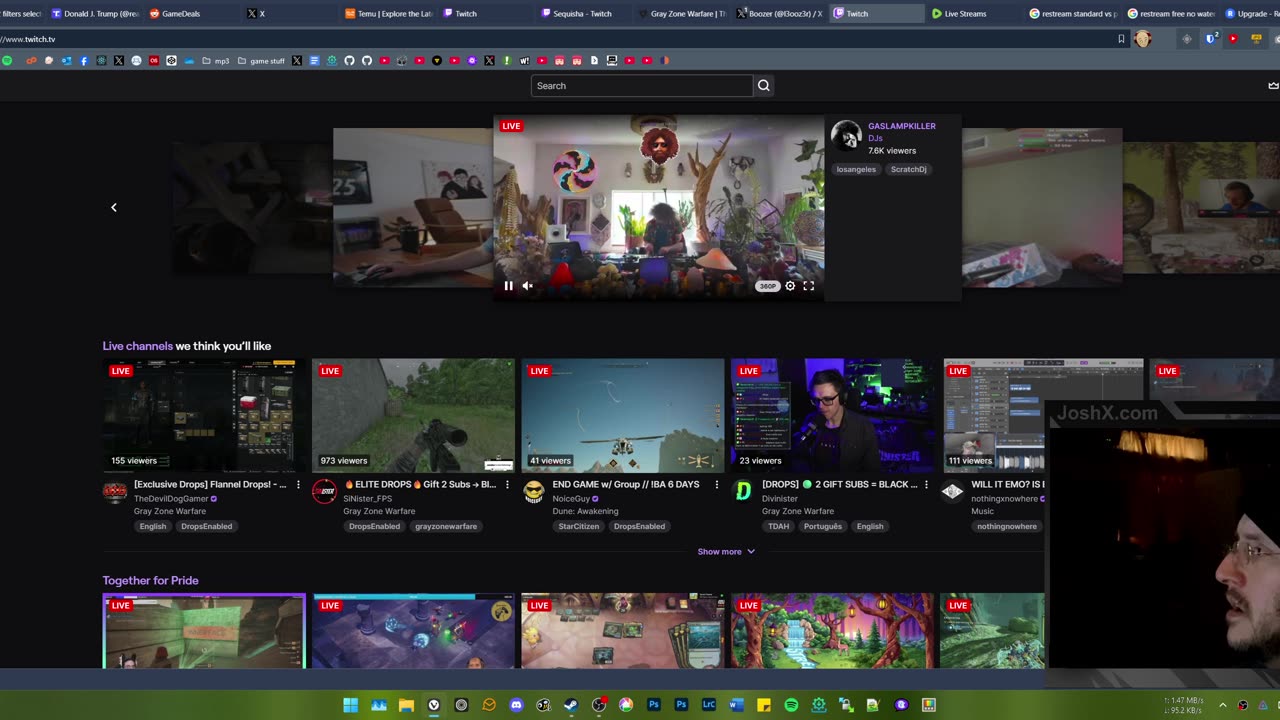Select the ScratchDj tag
This screenshot has height=720, width=1280.
pyautogui.click(x=909, y=169)
